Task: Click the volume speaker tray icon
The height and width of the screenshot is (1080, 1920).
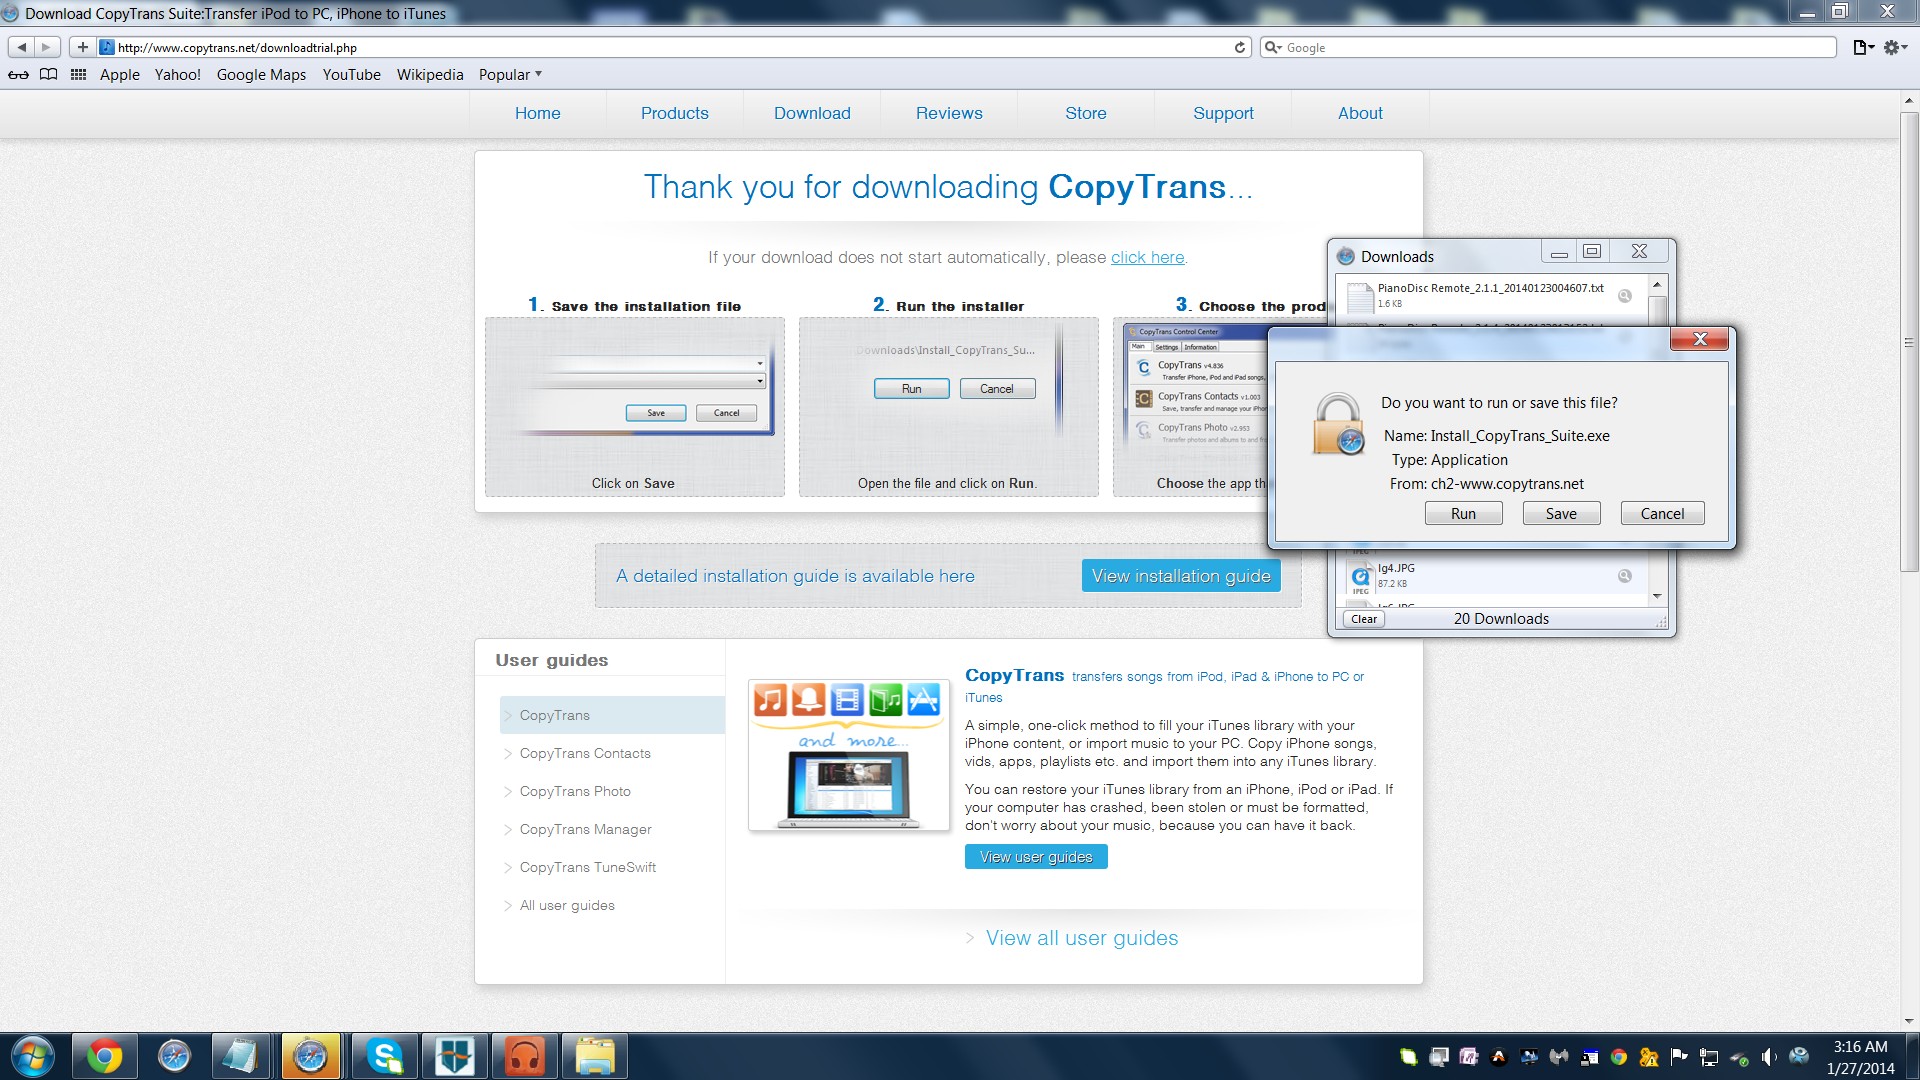Action: tap(1769, 1057)
